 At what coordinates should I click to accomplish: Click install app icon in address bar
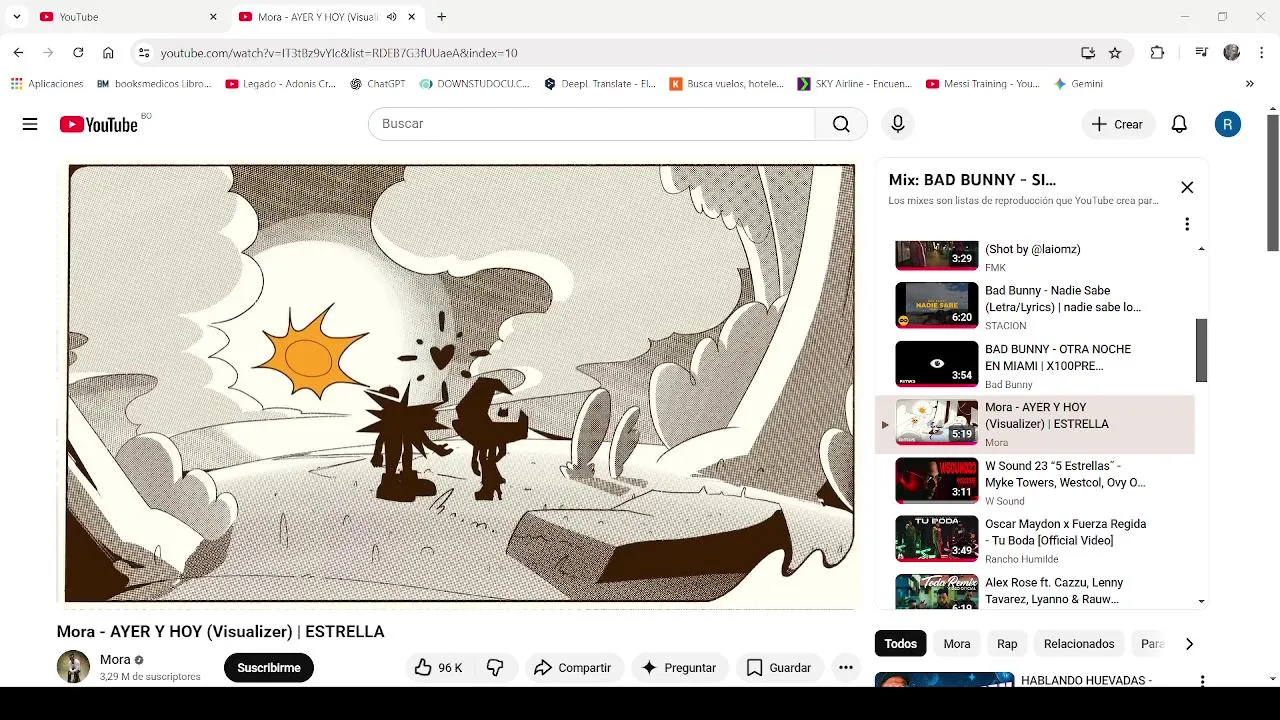1088,53
